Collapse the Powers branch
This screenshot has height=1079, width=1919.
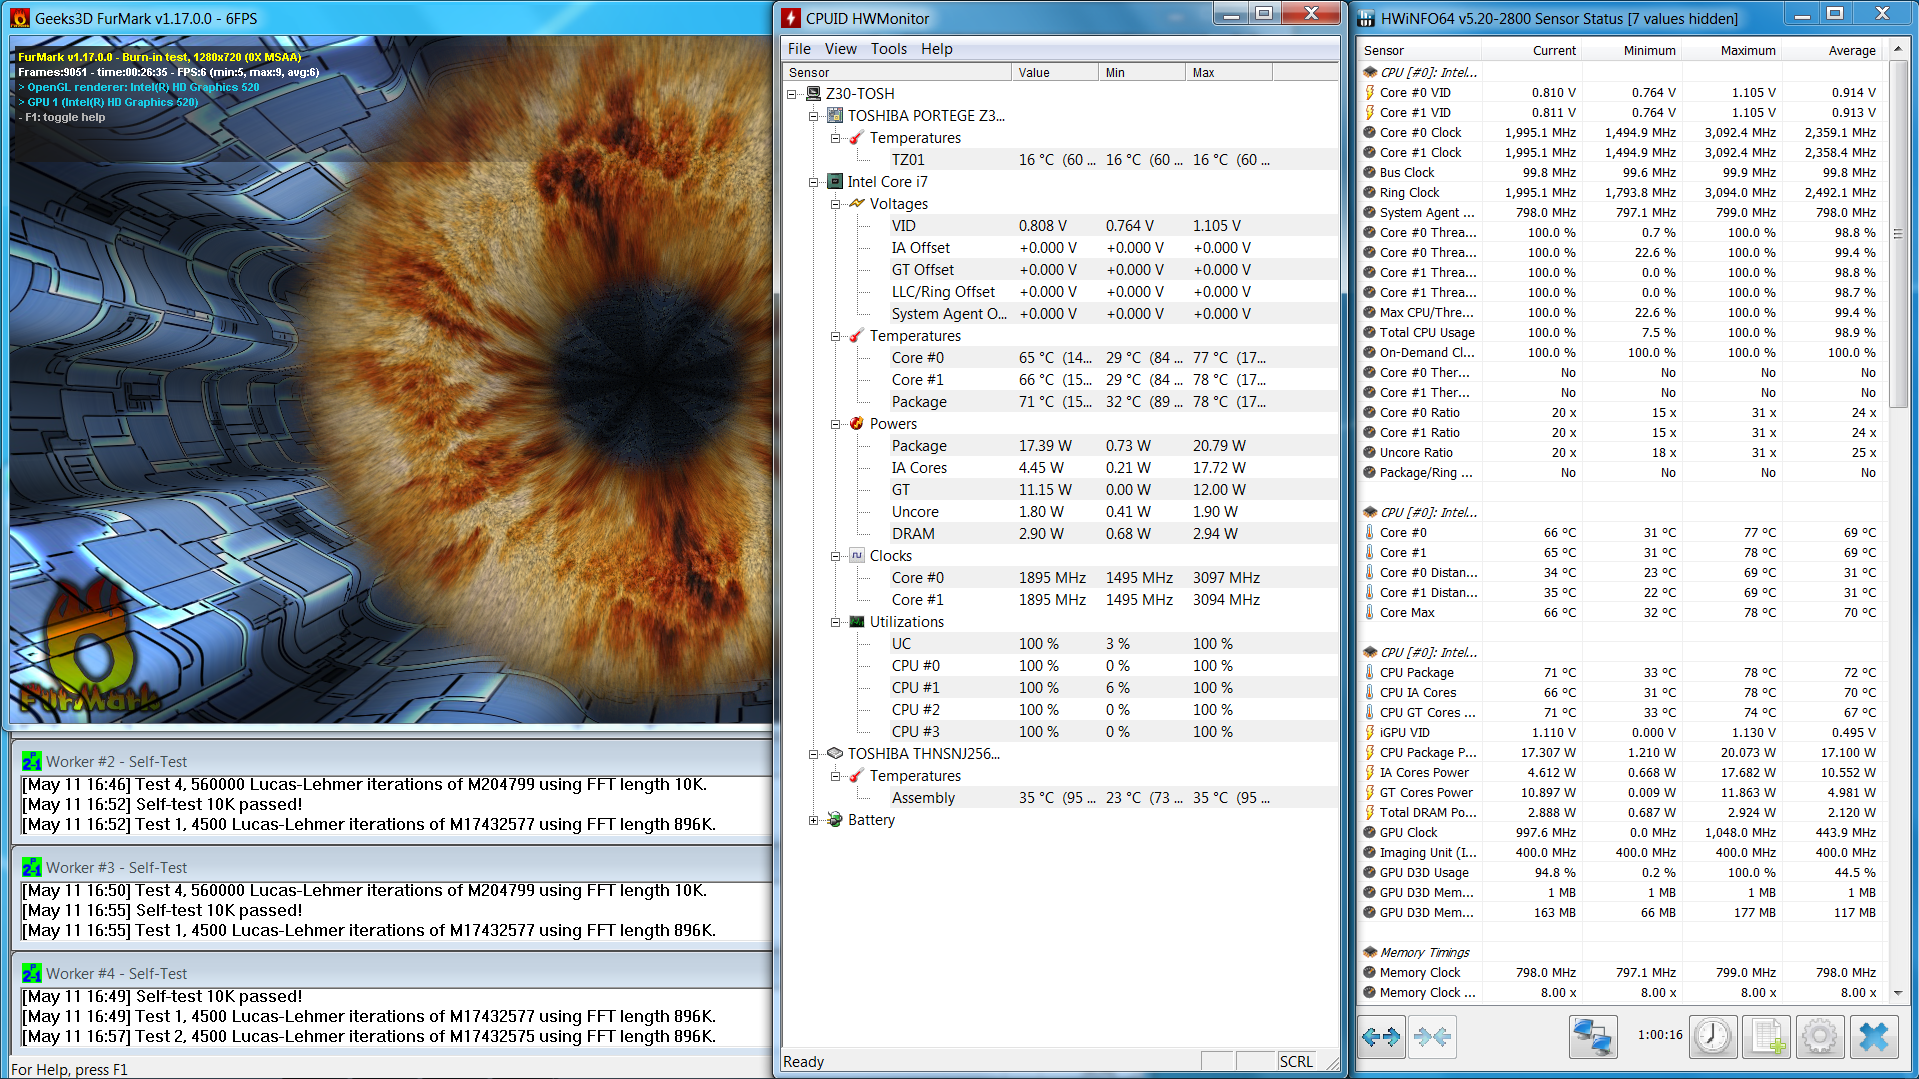tap(836, 424)
